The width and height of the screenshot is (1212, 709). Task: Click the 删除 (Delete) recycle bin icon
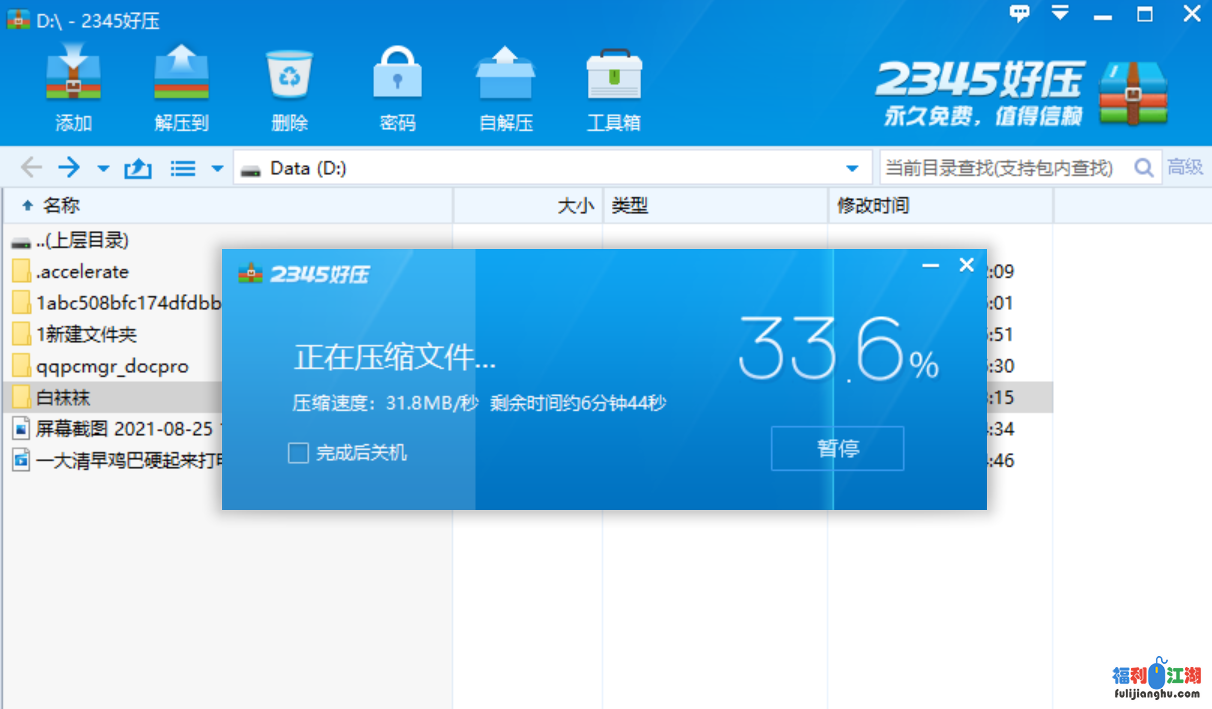[x=289, y=76]
